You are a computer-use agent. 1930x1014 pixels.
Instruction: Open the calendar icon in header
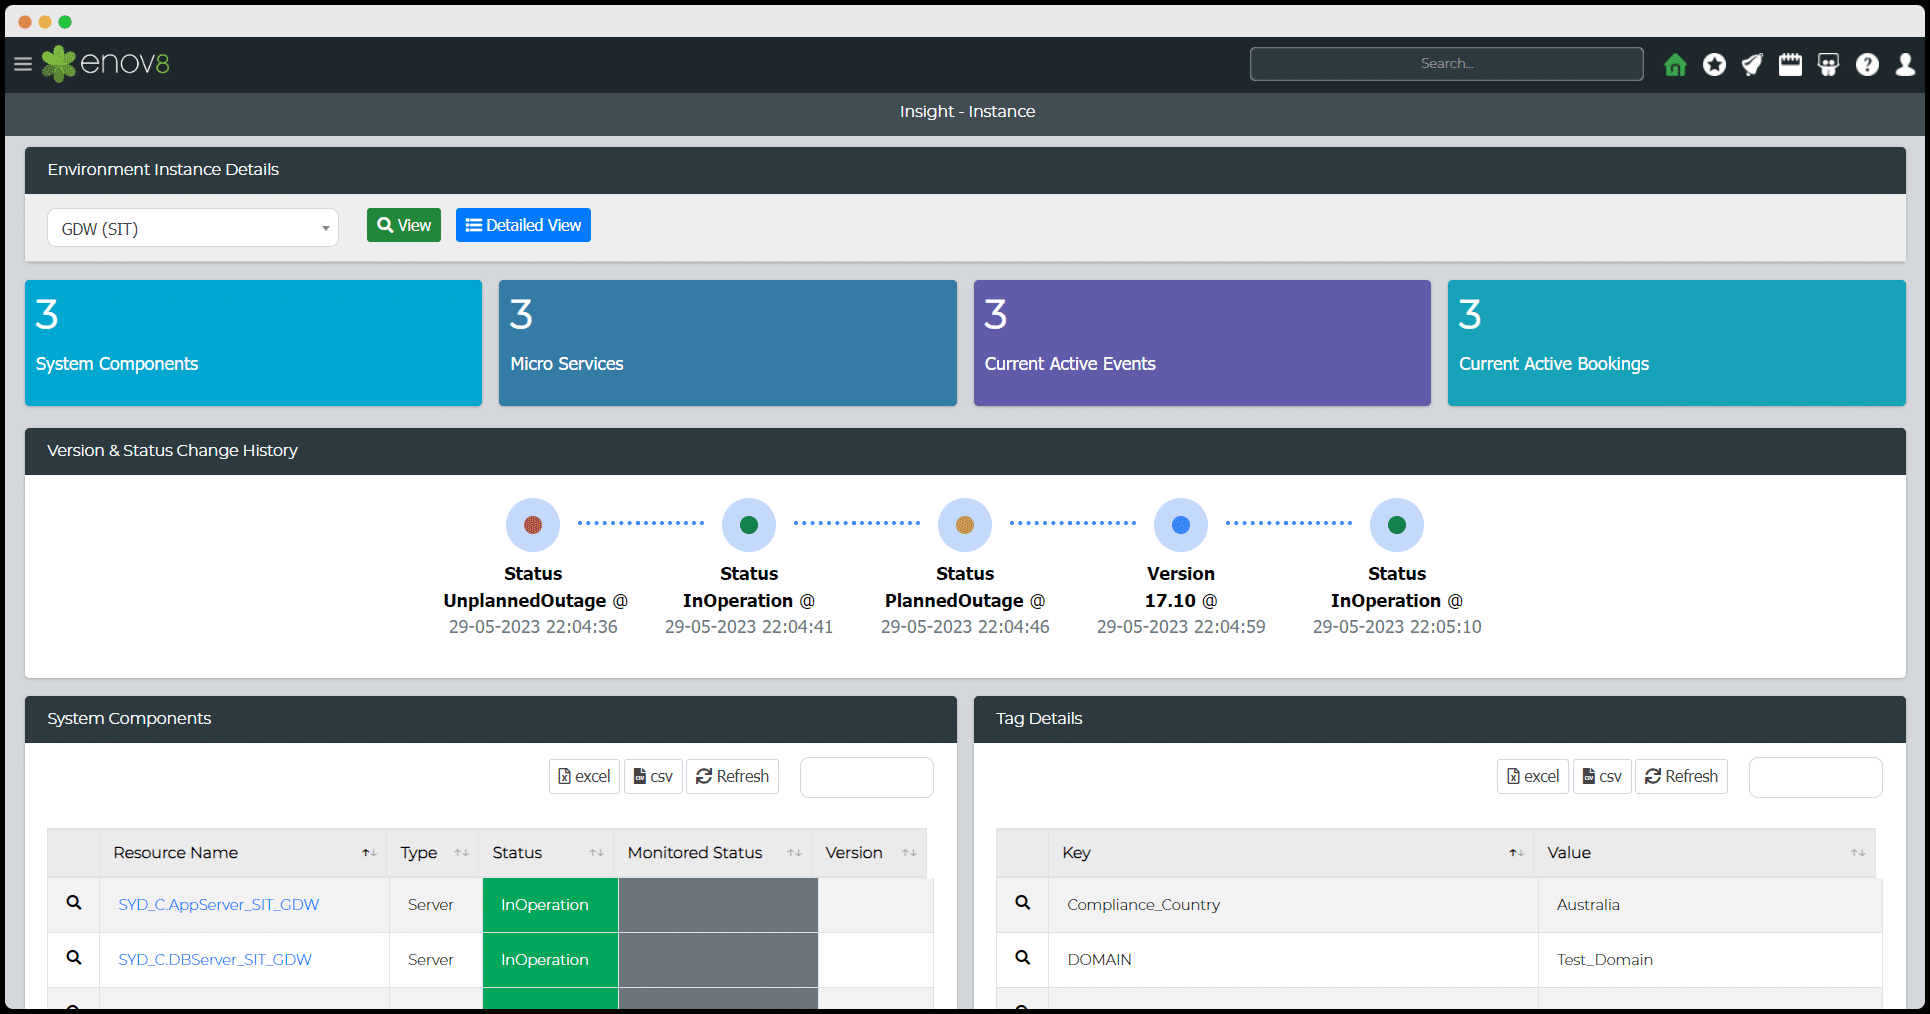[x=1790, y=65]
